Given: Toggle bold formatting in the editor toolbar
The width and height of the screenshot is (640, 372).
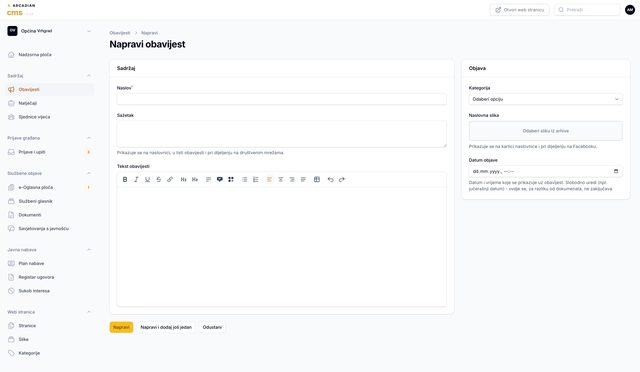Looking at the screenshot, I should click(125, 179).
